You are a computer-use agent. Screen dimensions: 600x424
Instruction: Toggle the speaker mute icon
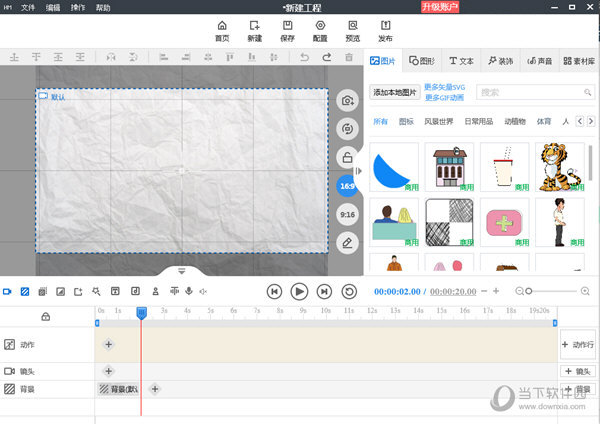coord(203,292)
